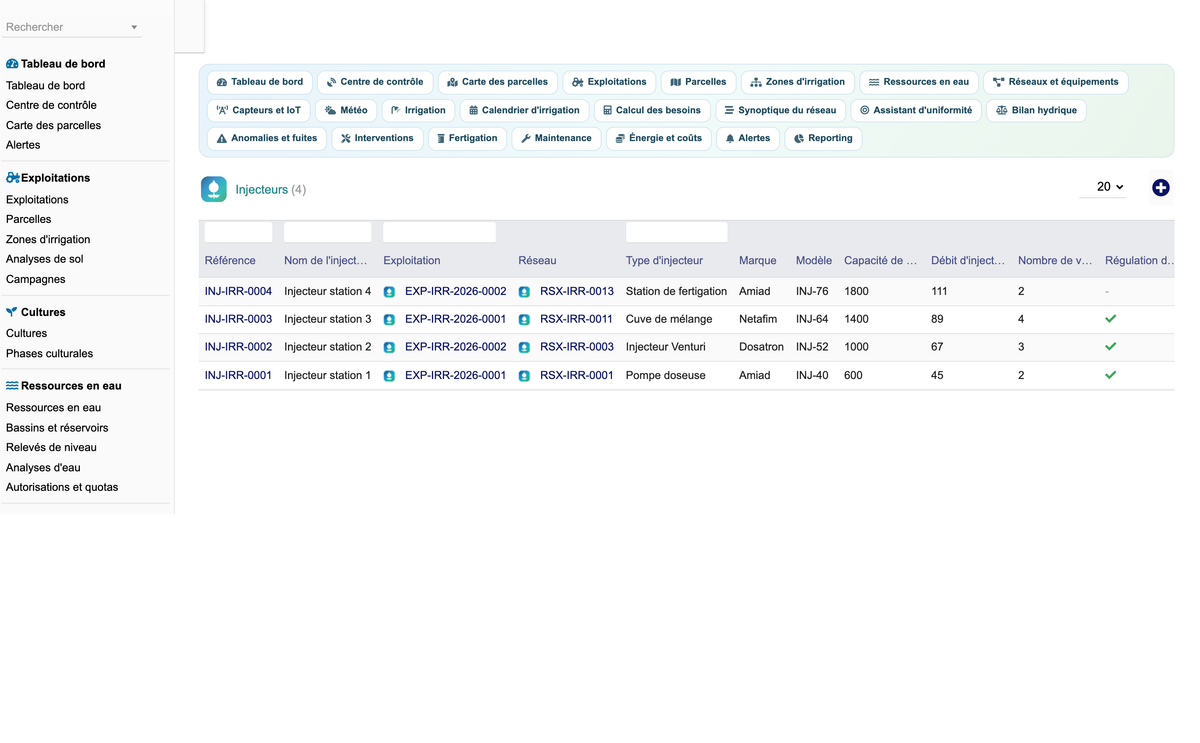The width and height of the screenshot is (1200, 743).
Task: Open Assistant d'uniformité toolbar button
Action: point(916,110)
